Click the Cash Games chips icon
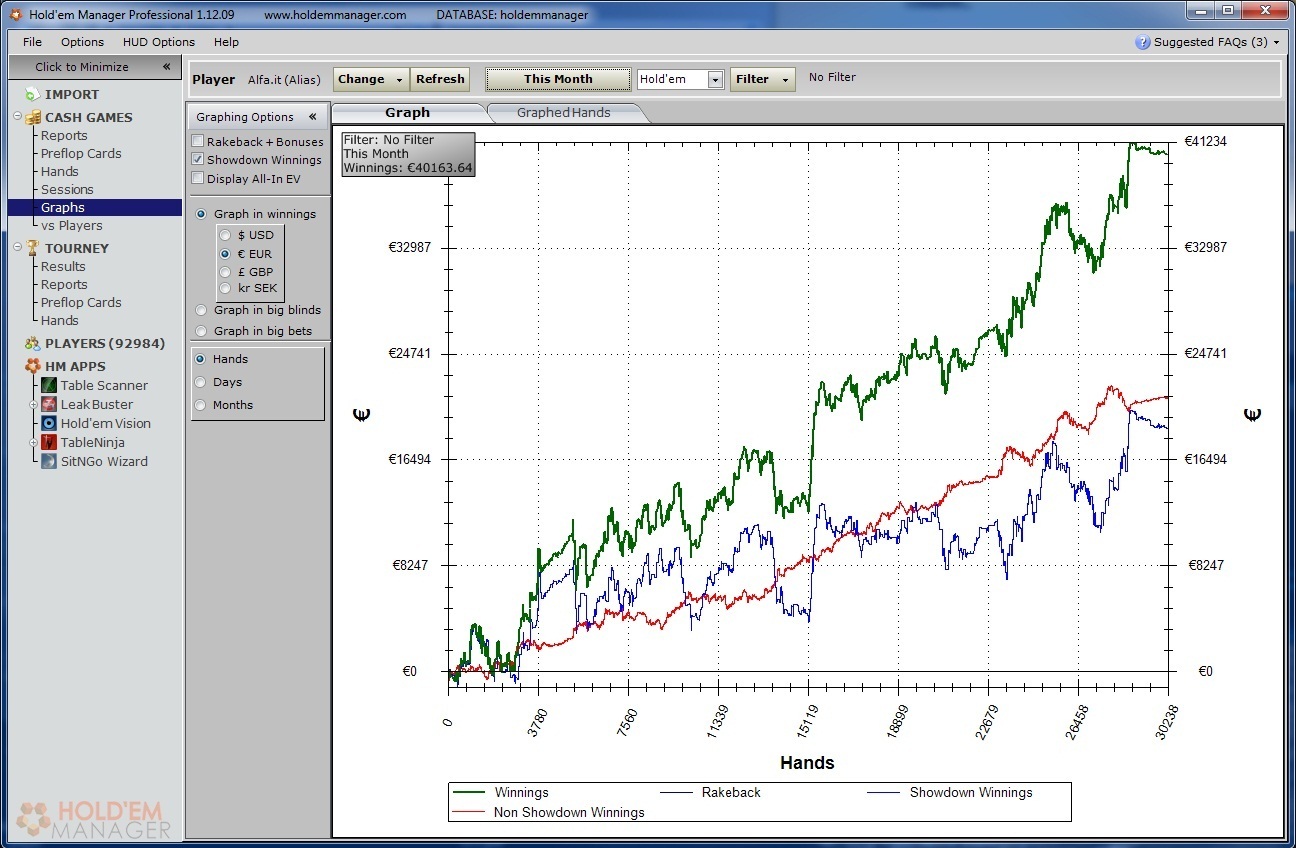Screen dimensions: 1296x848 click(x=33, y=117)
